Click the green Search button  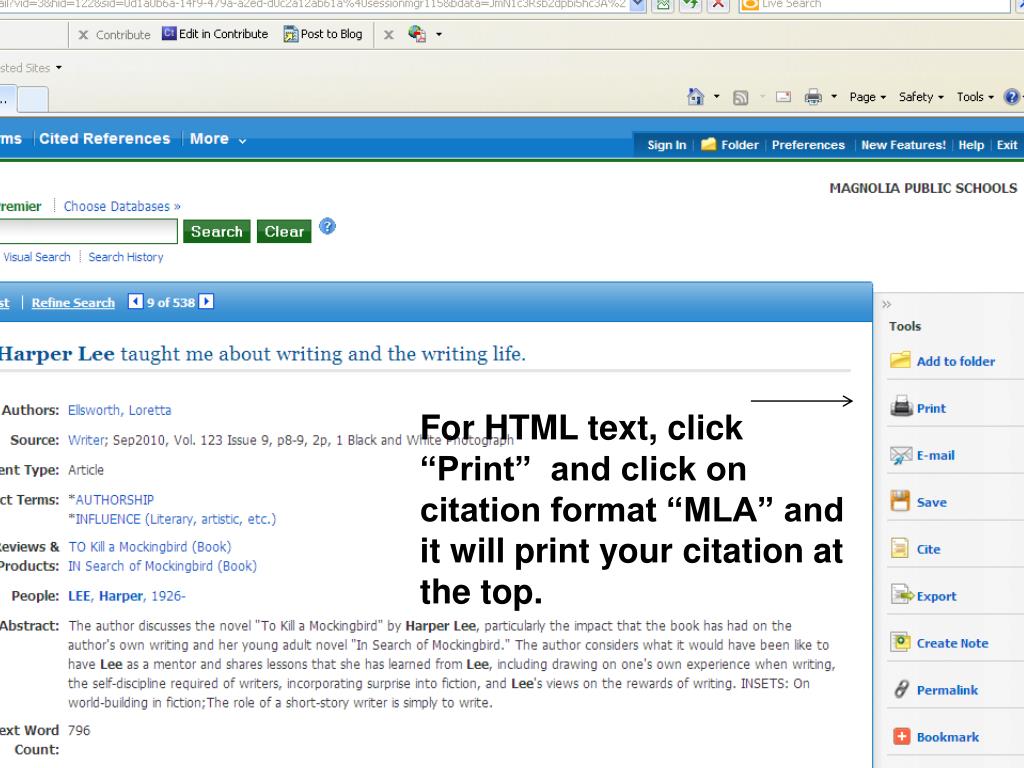tap(216, 231)
